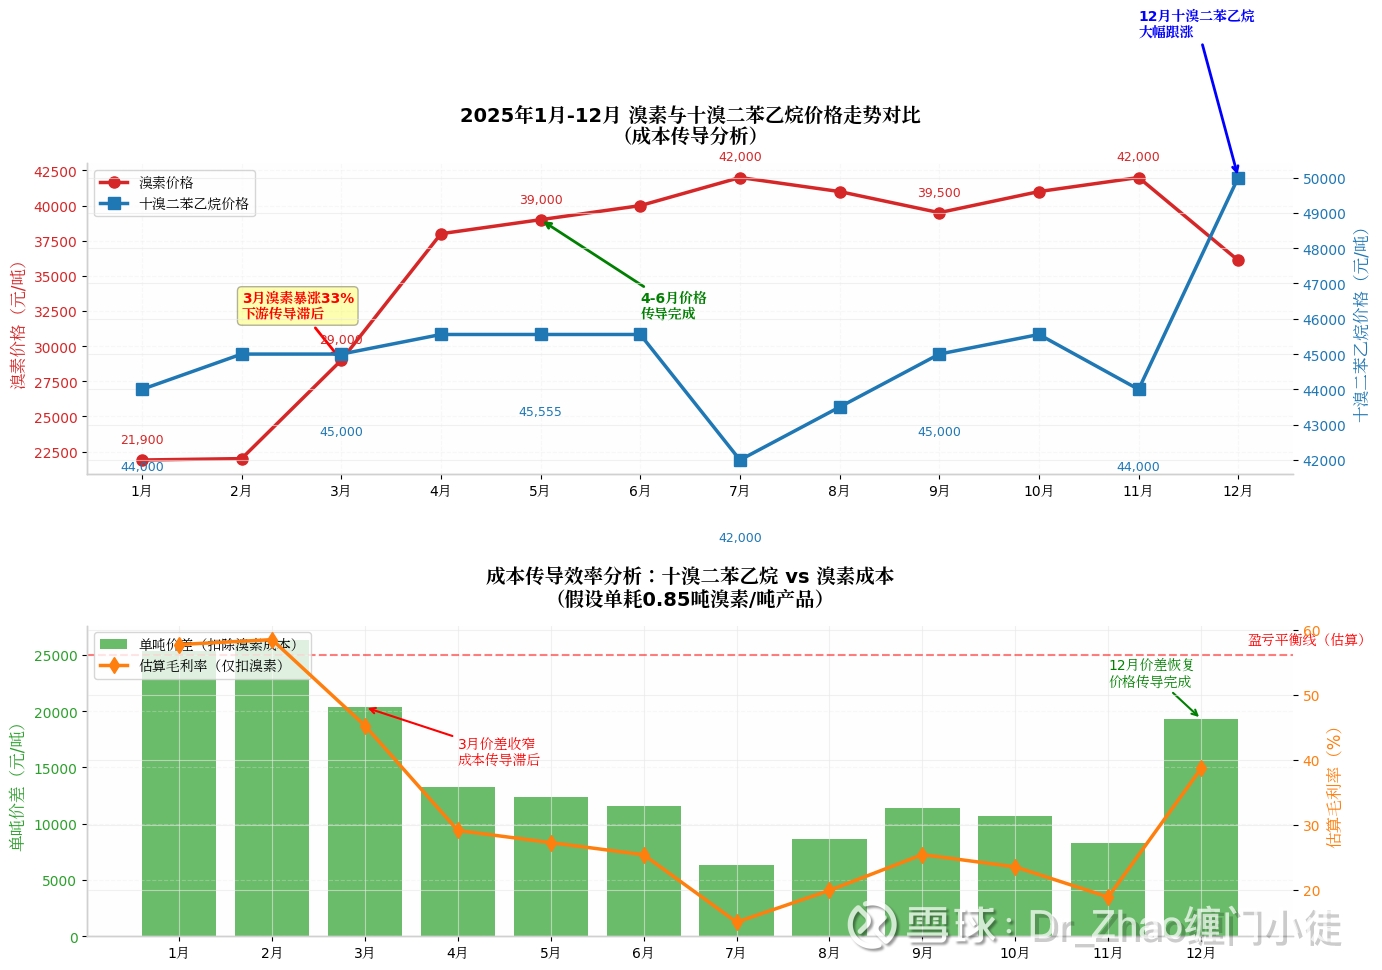Click the orange 估算毛利率 legend diamond marker
This screenshot has width=1382, height=970.
click(x=114, y=666)
